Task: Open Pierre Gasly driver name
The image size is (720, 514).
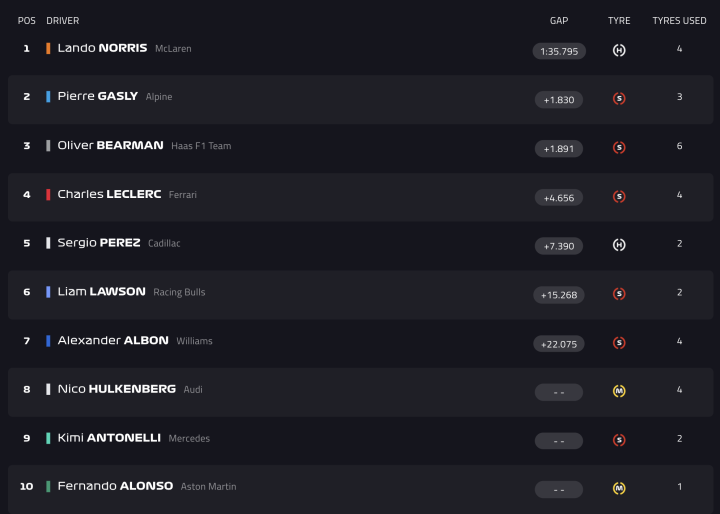Action: [97, 97]
